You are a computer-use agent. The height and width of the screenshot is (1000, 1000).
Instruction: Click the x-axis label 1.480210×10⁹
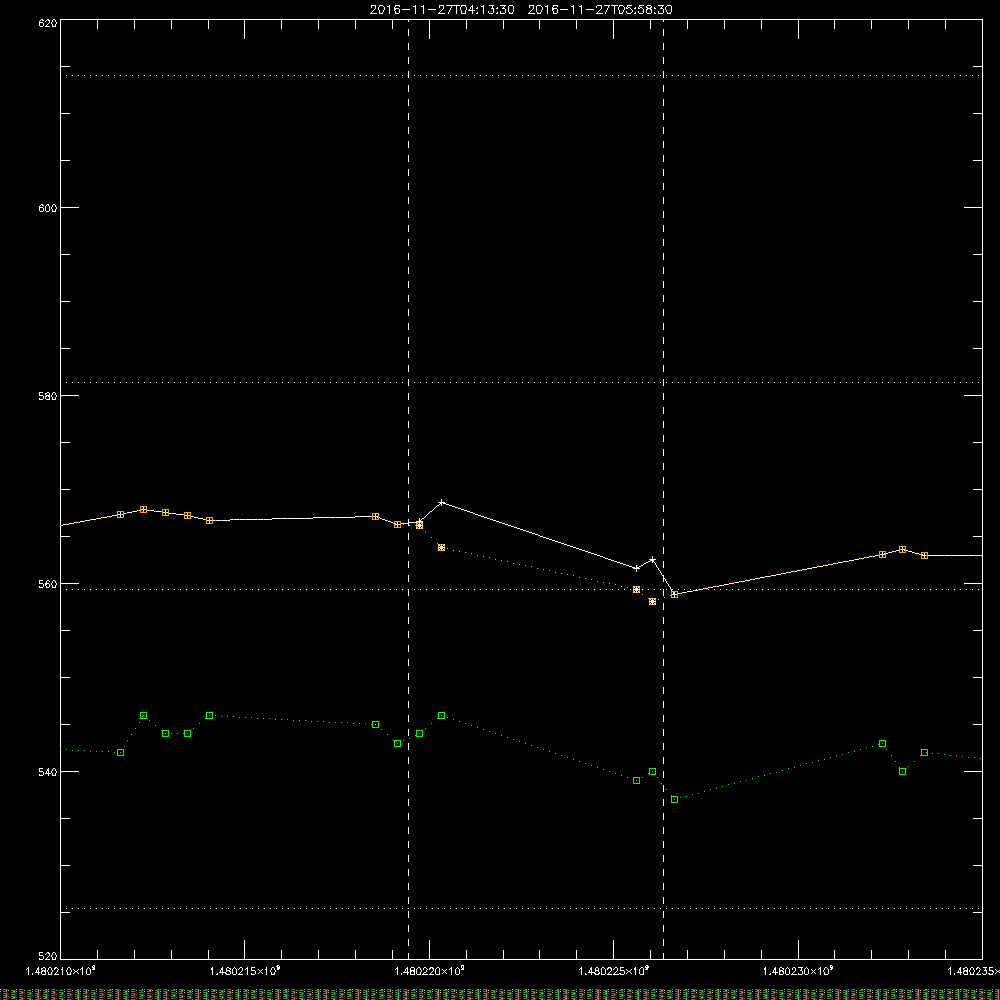tap(61, 971)
